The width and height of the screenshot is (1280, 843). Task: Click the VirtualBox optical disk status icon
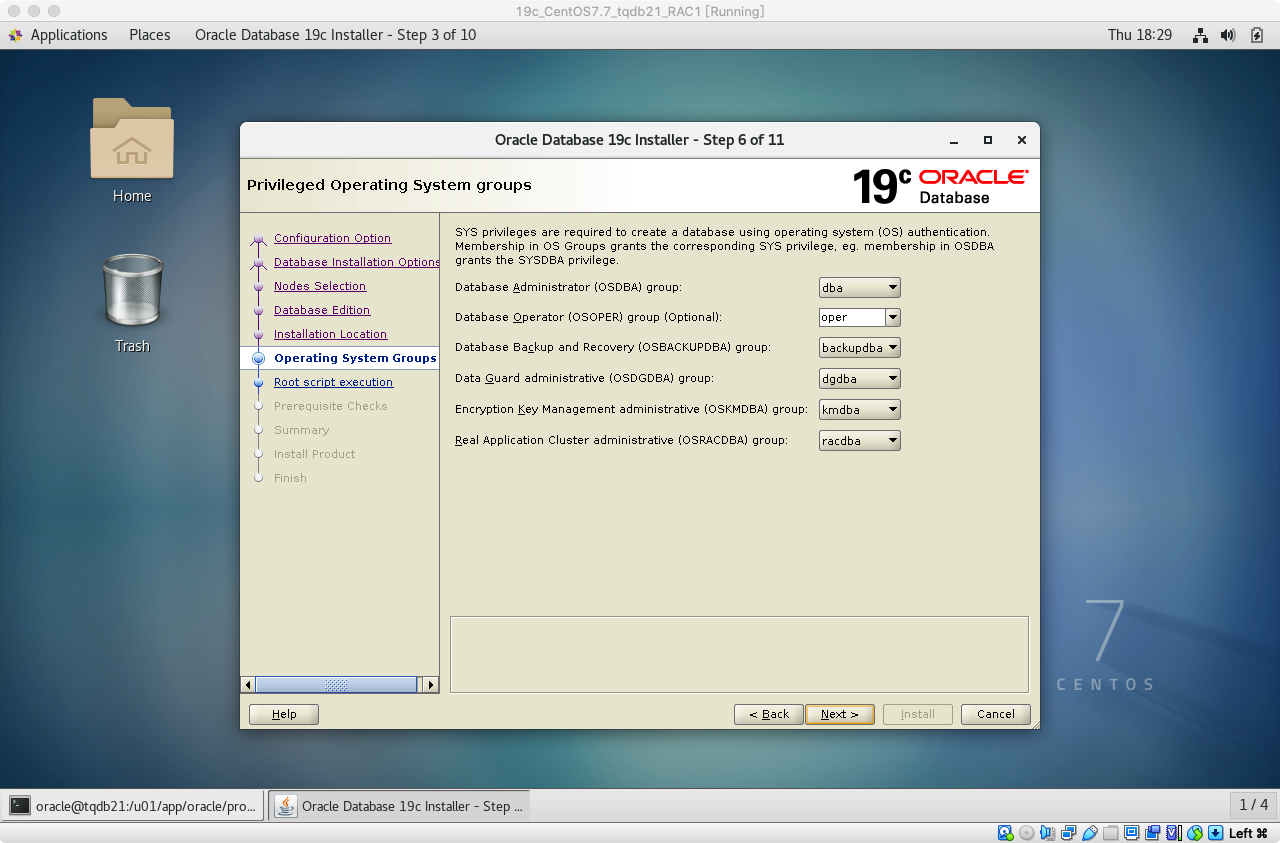click(1027, 833)
